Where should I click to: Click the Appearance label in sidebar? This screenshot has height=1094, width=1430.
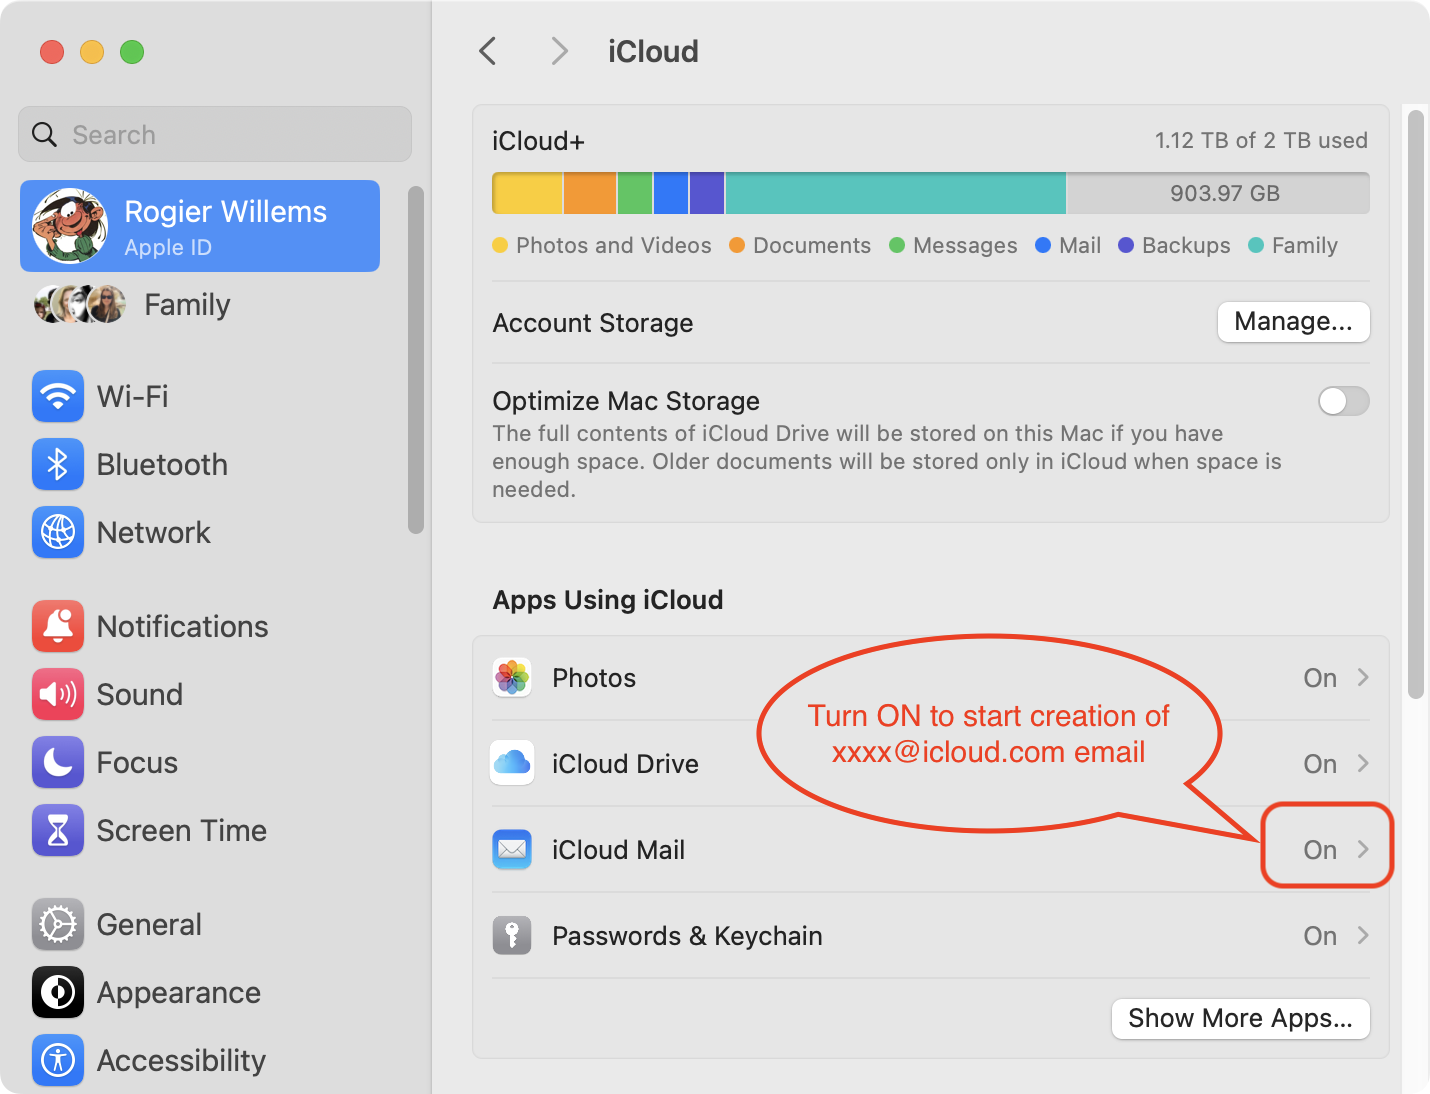point(178,993)
